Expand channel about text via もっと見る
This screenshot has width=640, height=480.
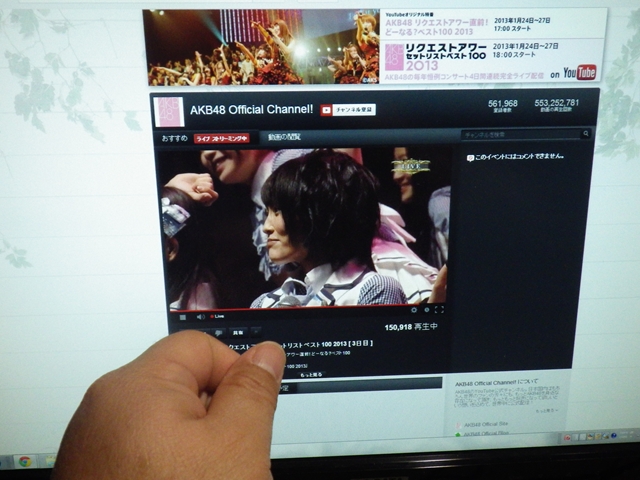[x=547, y=411]
